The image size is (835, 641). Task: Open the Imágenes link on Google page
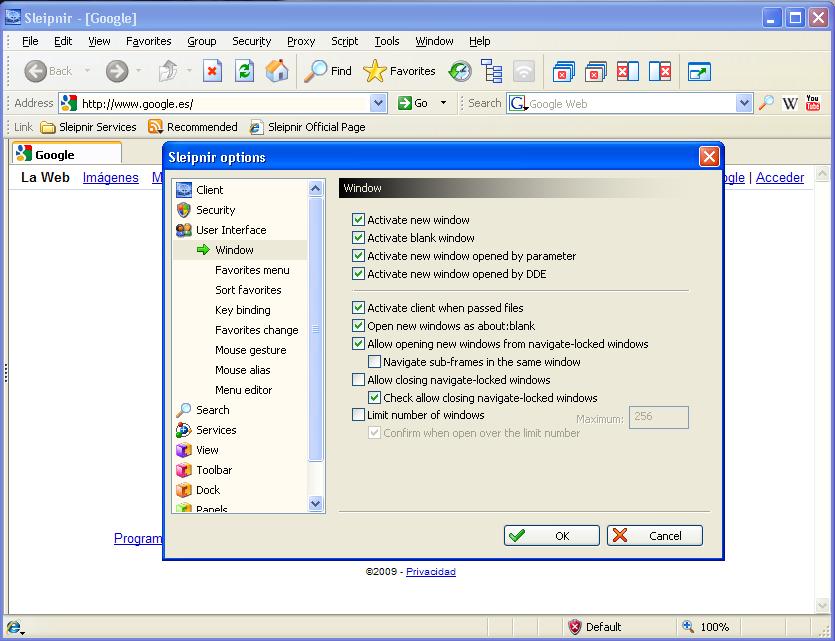click(x=110, y=177)
